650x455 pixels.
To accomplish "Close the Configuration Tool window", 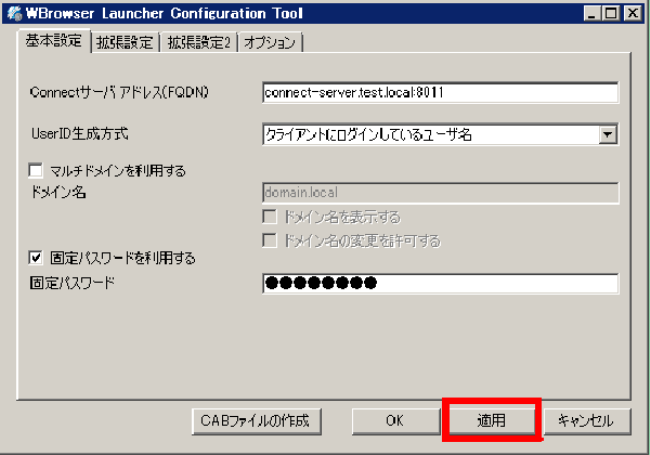I will tap(632, 14).
